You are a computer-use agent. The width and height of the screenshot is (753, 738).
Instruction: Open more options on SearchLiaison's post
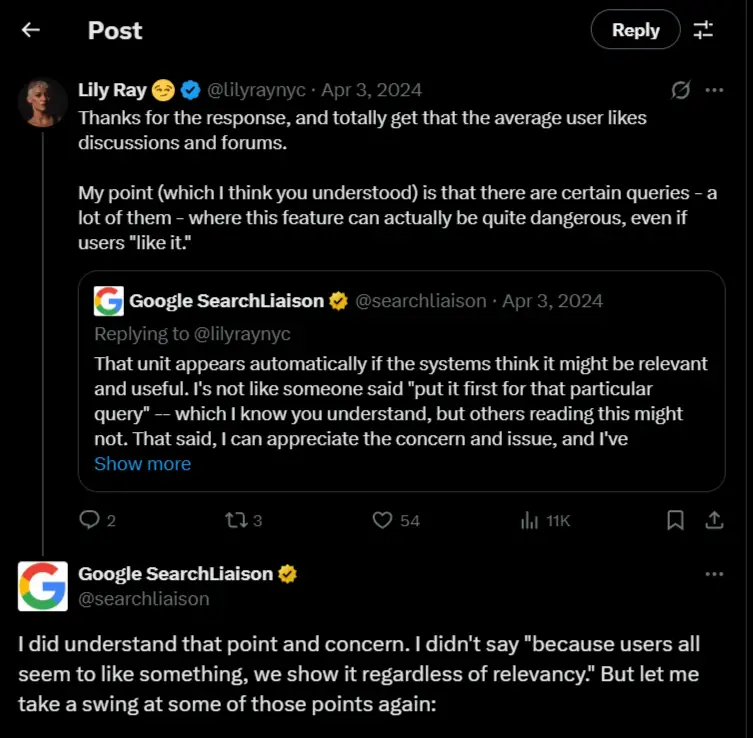714,574
